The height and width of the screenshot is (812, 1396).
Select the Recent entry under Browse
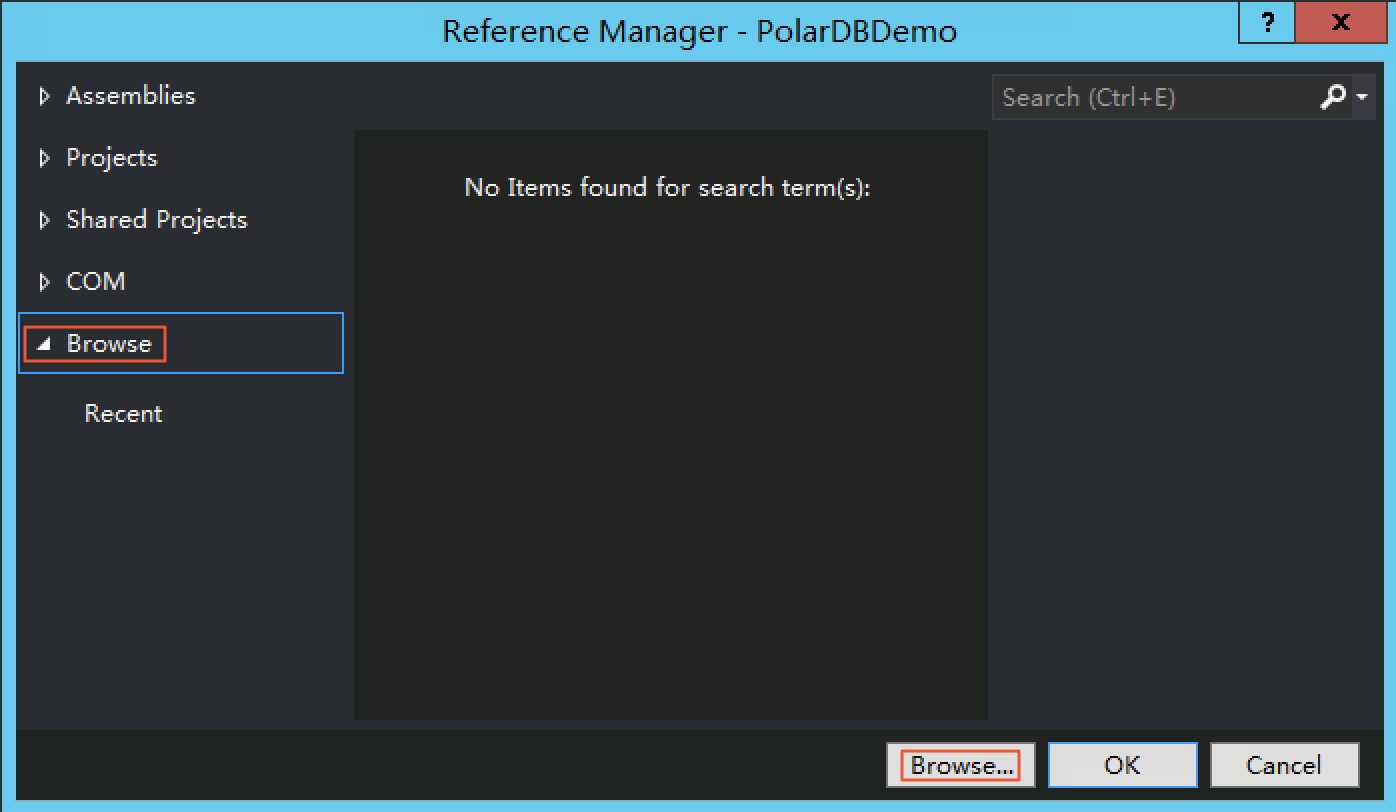pyautogui.click(x=123, y=413)
